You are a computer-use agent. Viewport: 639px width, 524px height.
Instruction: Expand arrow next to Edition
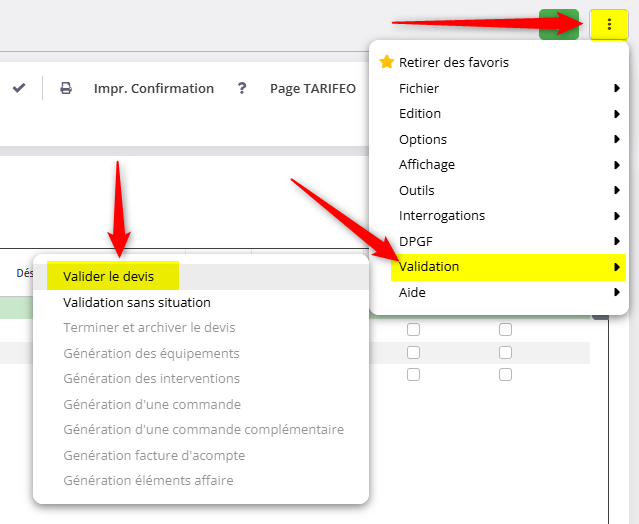pos(617,114)
